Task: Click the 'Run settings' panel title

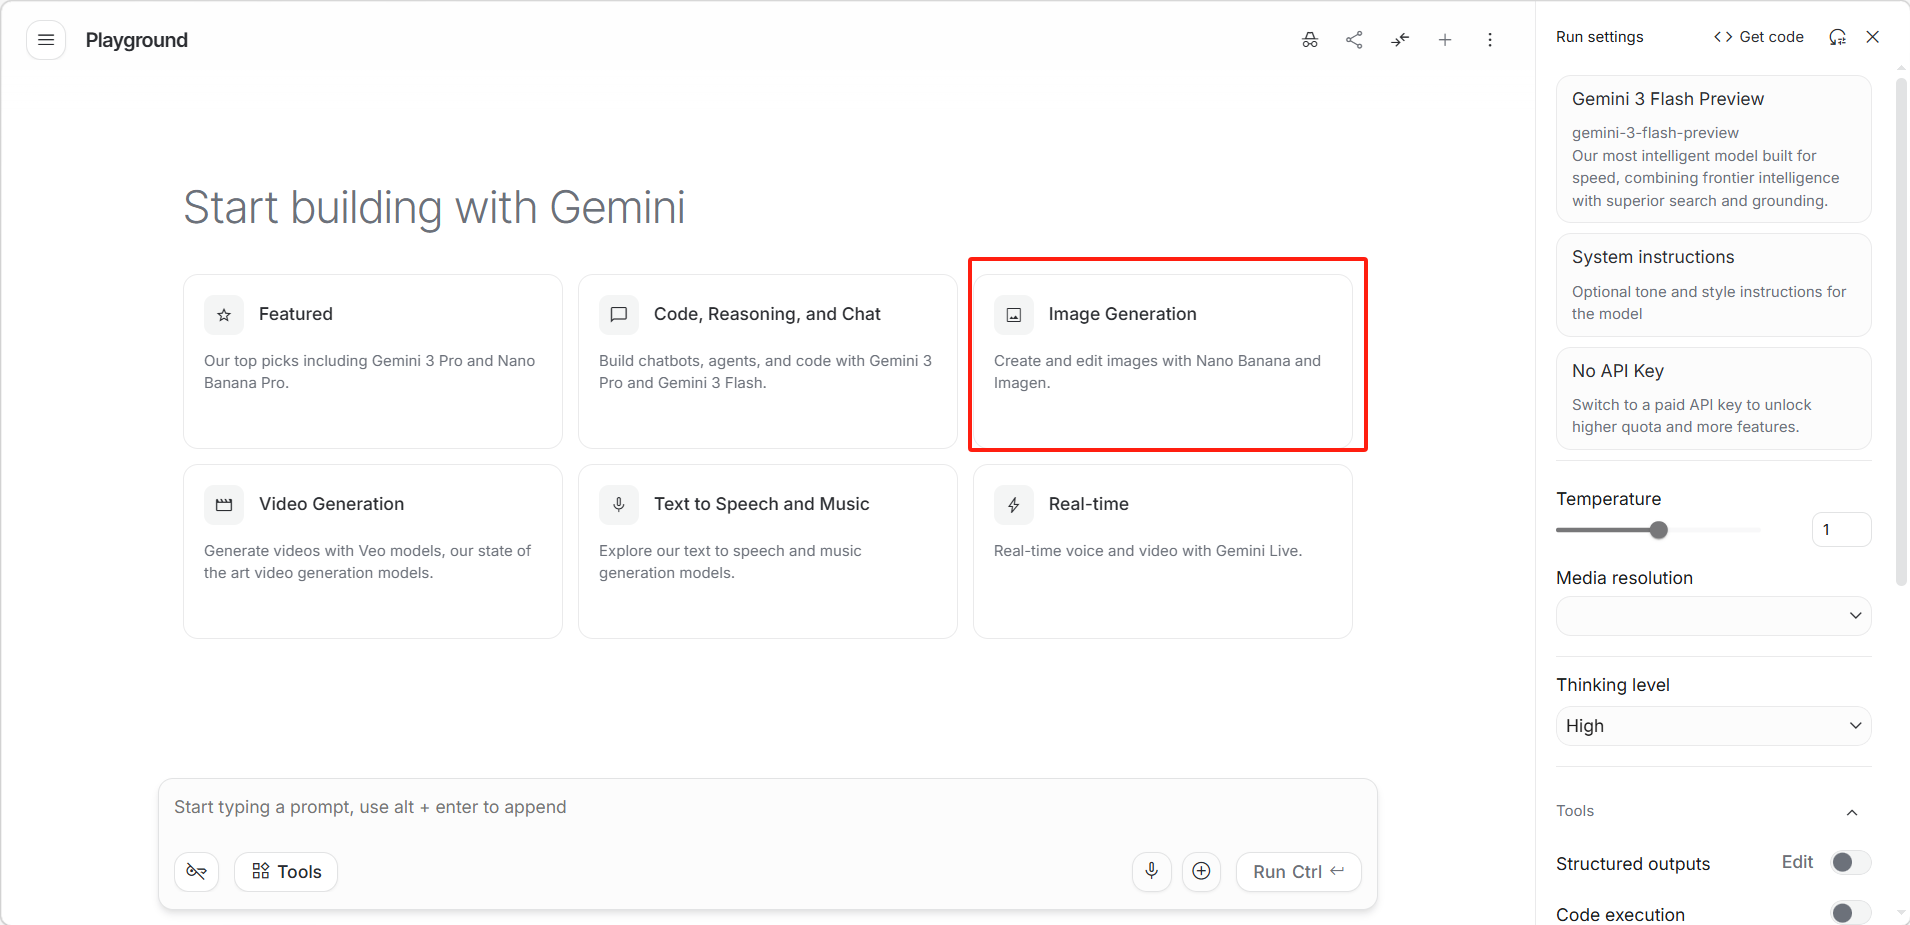Action: tap(1600, 37)
